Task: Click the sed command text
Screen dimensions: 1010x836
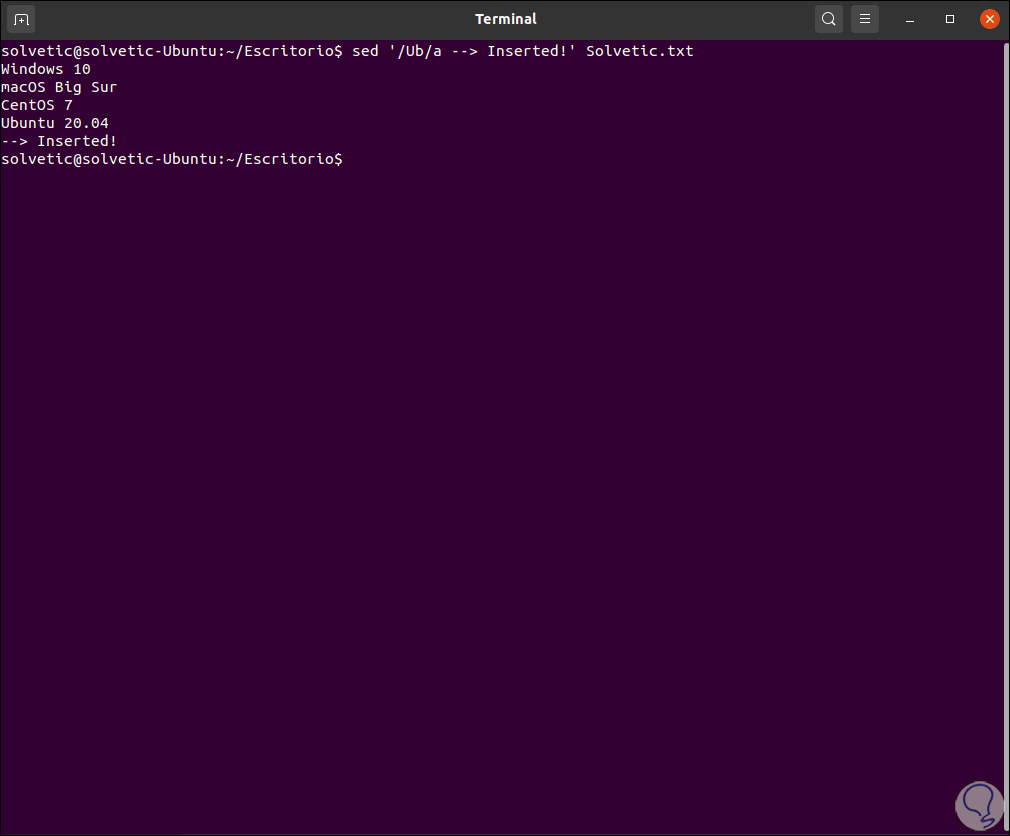Action: point(522,51)
